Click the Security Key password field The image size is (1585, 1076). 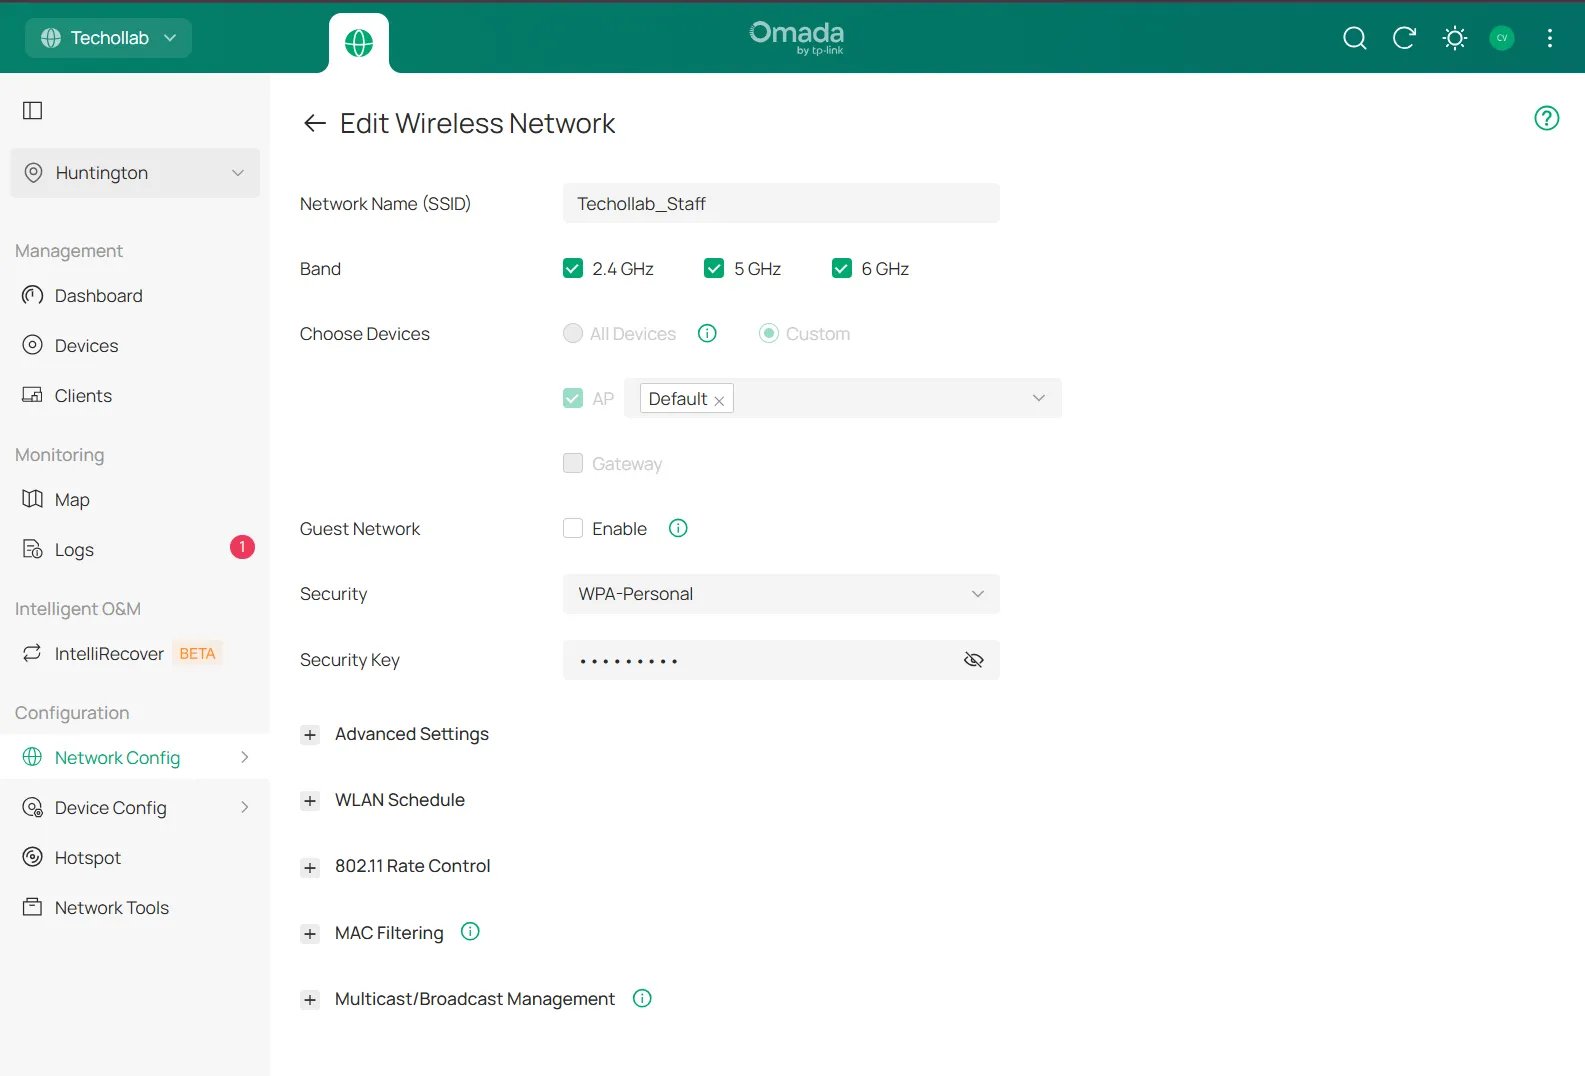tap(781, 660)
